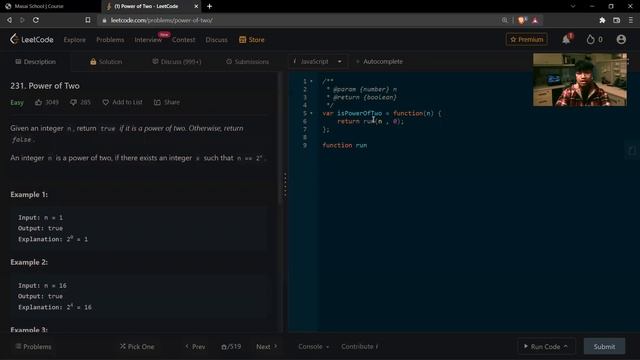640x360 pixels.
Task: Click the Brave shields icon
Action: 522,20
